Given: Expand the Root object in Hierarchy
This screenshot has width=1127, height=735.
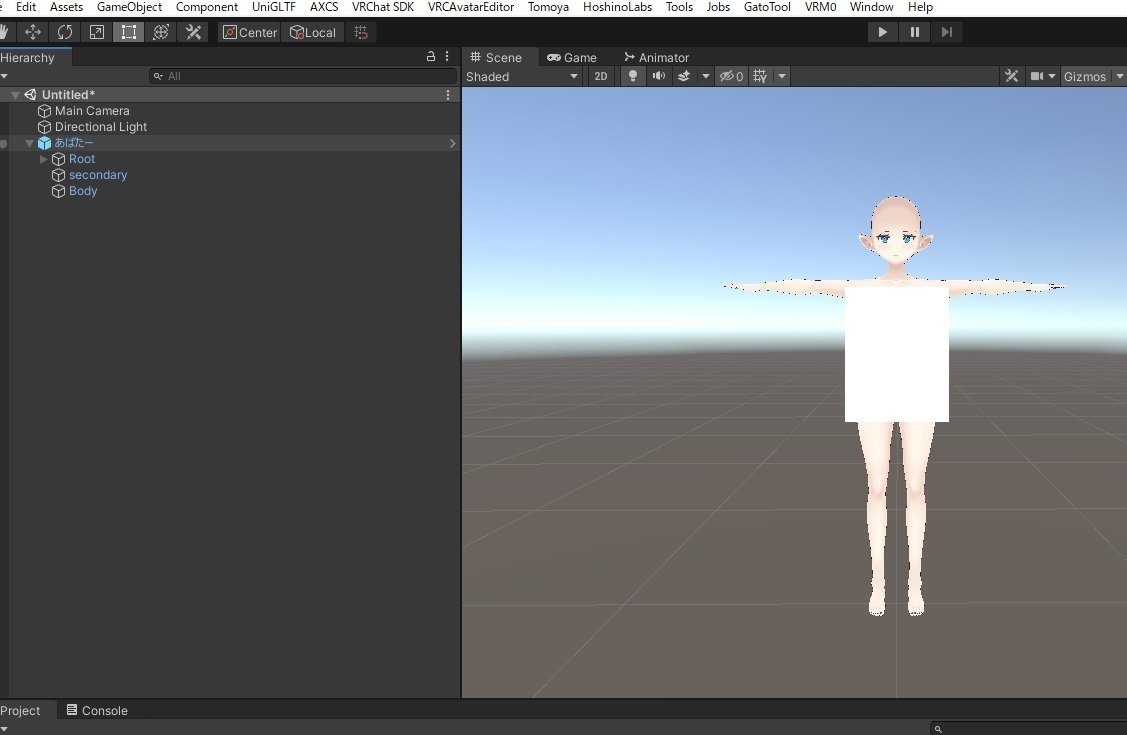Looking at the screenshot, I should (44, 158).
